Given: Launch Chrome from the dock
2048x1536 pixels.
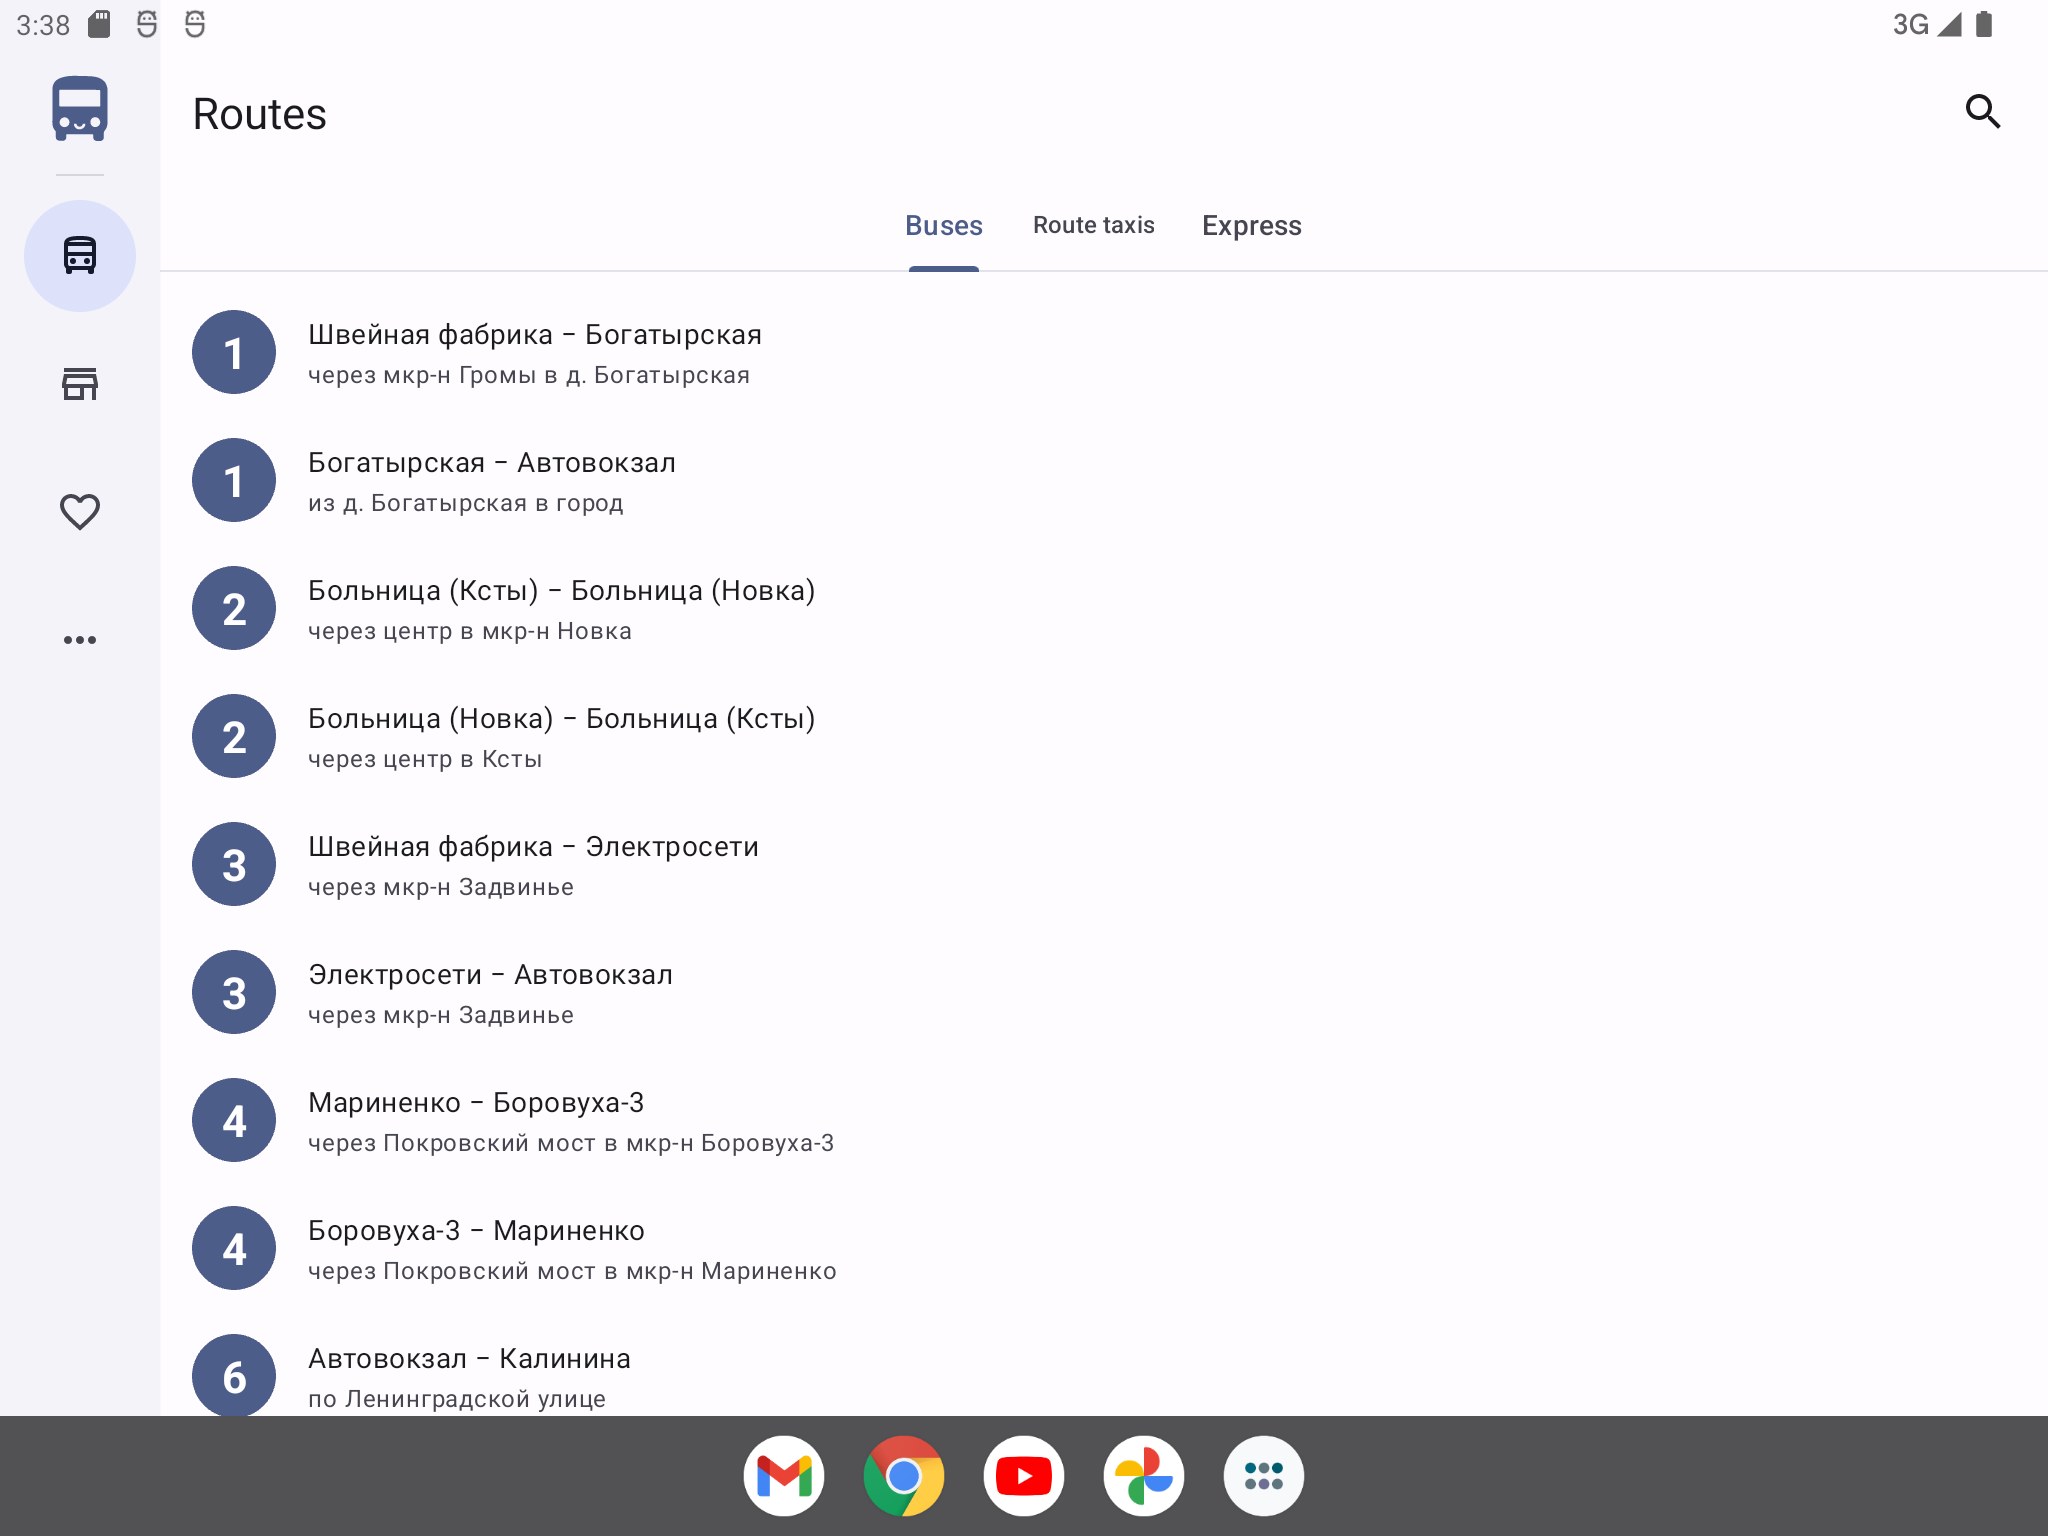Looking at the screenshot, I should pos(904,1476).
